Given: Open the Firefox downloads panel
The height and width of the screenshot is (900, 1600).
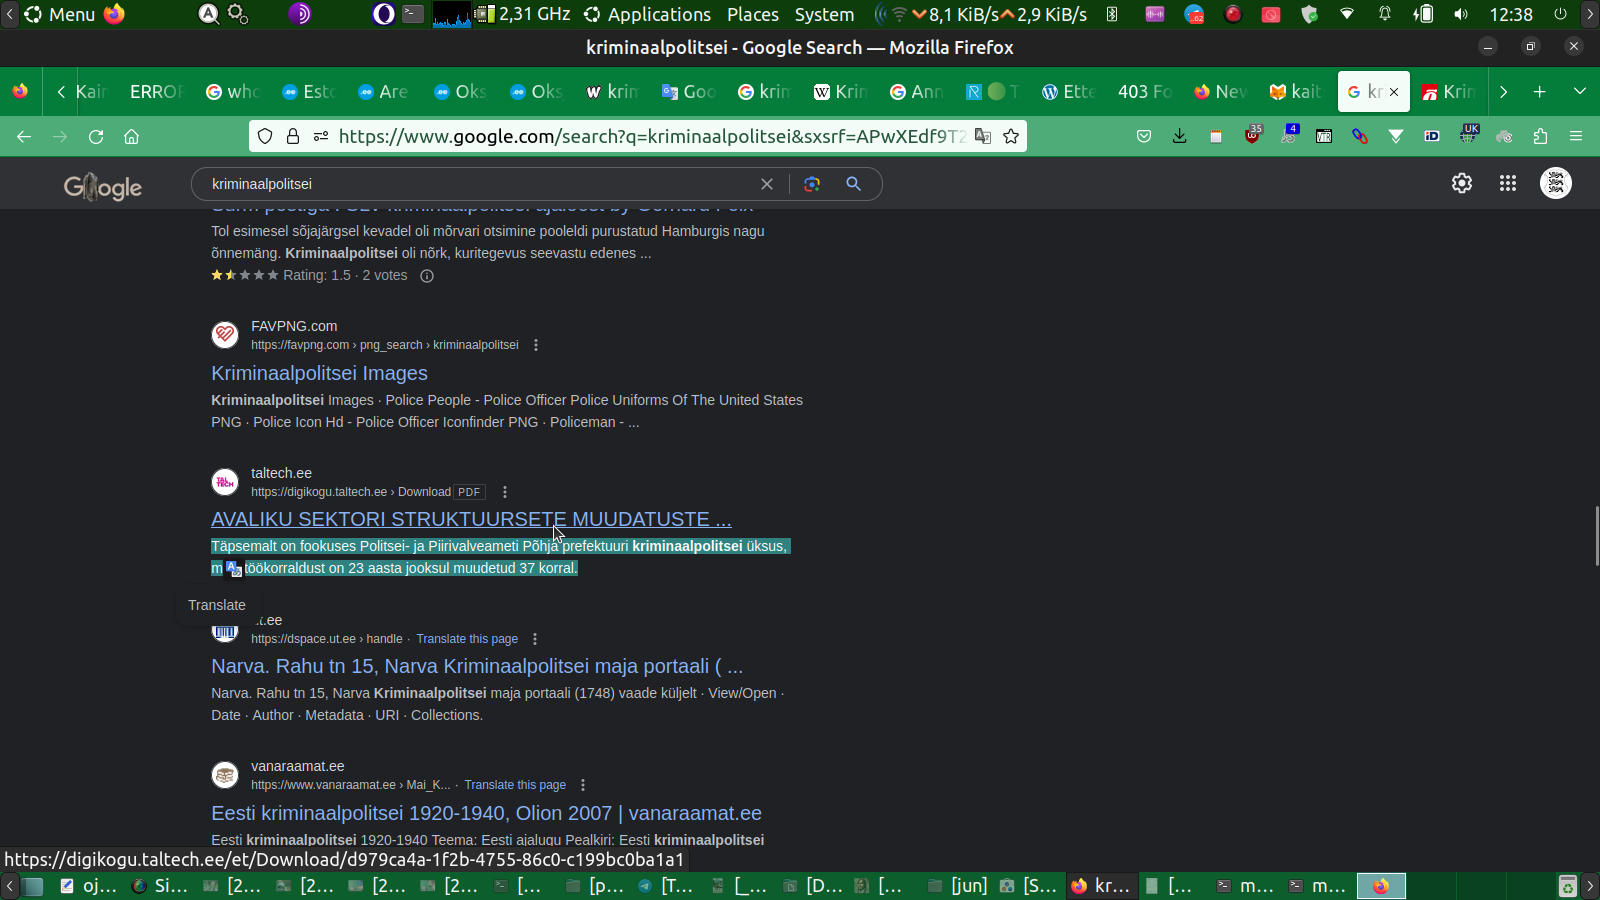Looking at the screenshot, I should coord(1180,137).
